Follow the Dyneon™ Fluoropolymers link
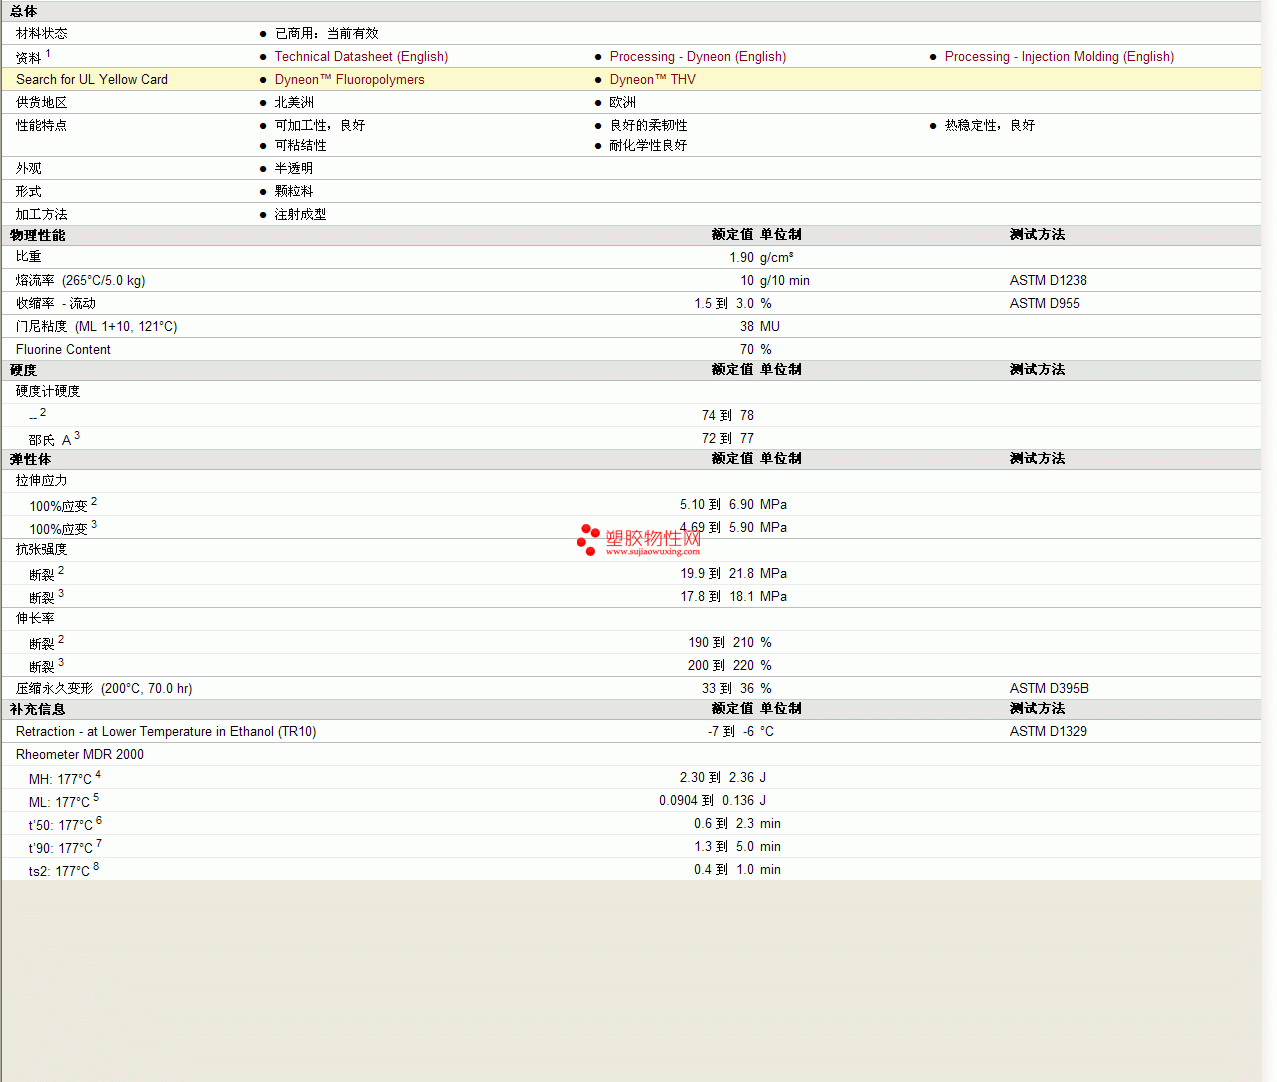1277x1082 pixels. [x=349, y=80]
